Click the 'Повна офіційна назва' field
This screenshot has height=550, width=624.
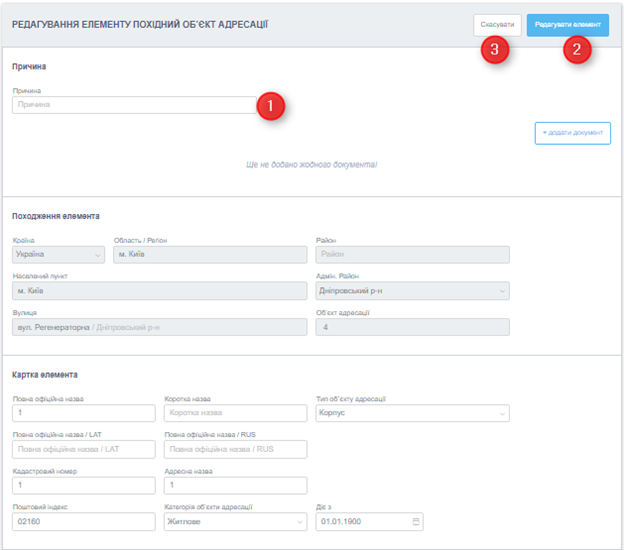click(x=84, y=413)
